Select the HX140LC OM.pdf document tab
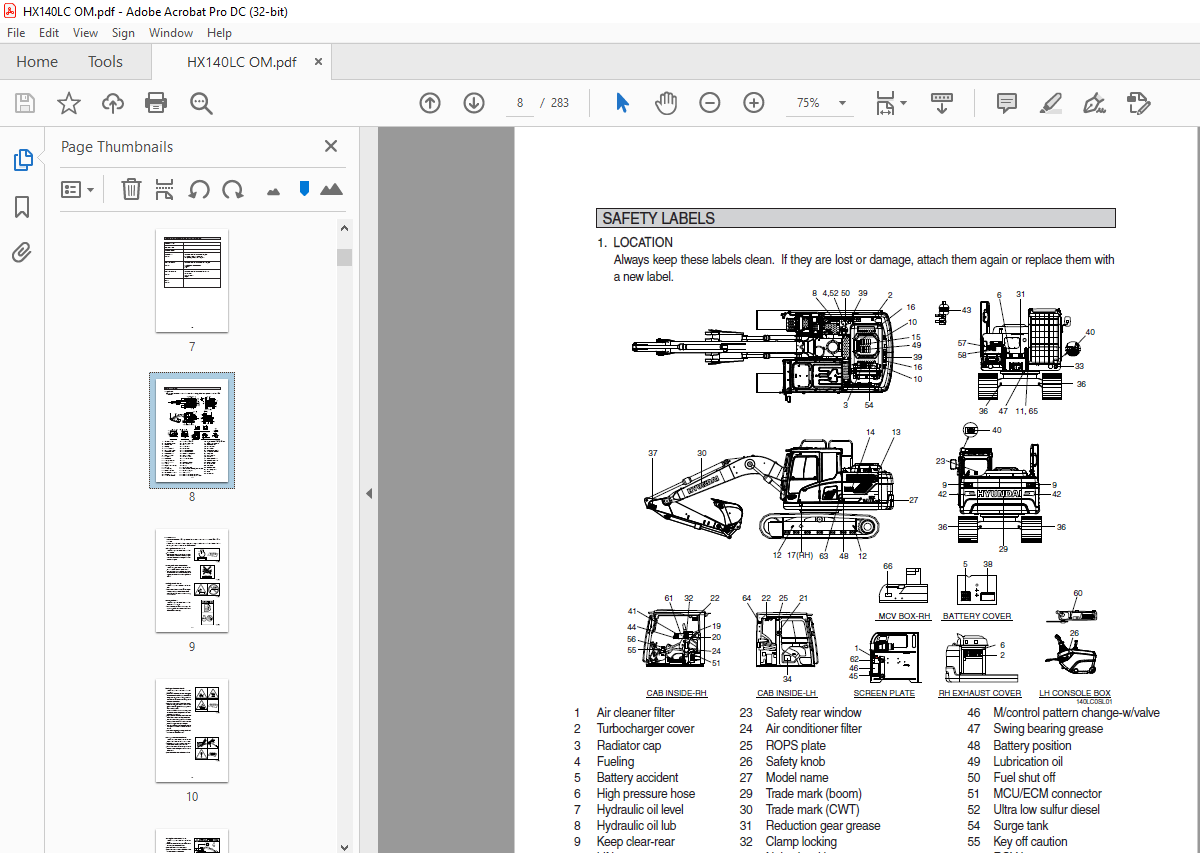The width and height of the screenshot is (1200, 853). click(241, 62)
